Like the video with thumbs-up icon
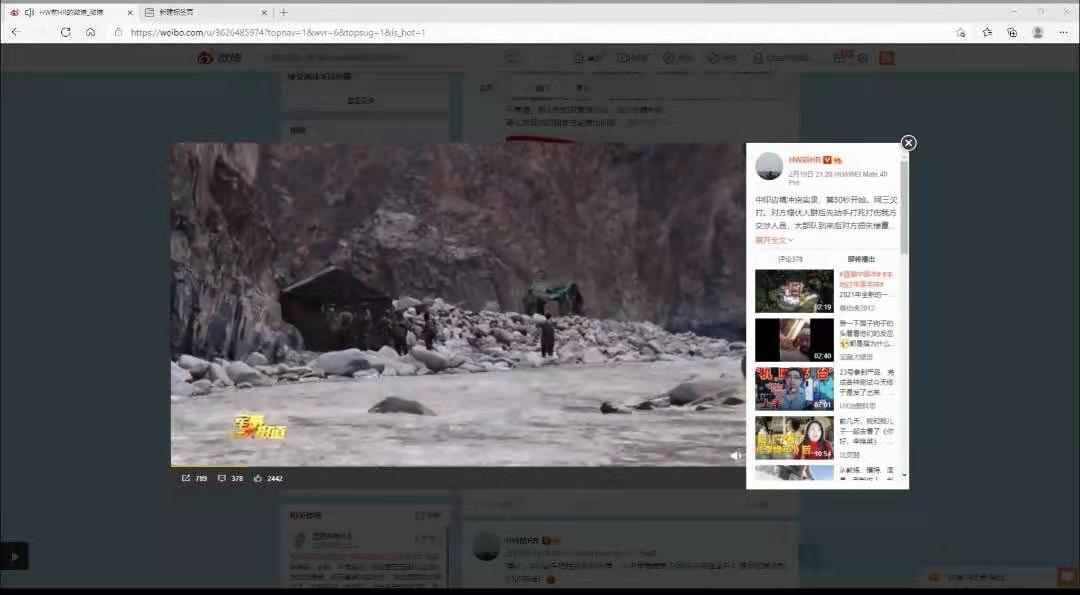The width and height of the screenshot is (1080, 595). point(258,478)
